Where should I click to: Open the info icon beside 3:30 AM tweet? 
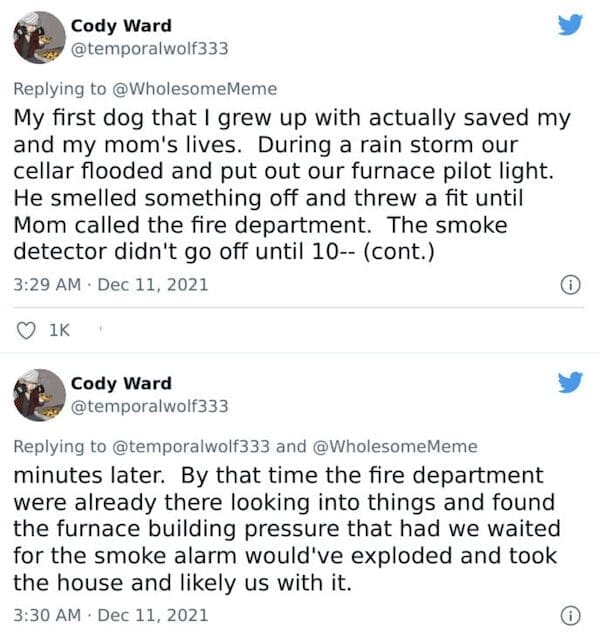pyautogui.click(x=570, y=614)
